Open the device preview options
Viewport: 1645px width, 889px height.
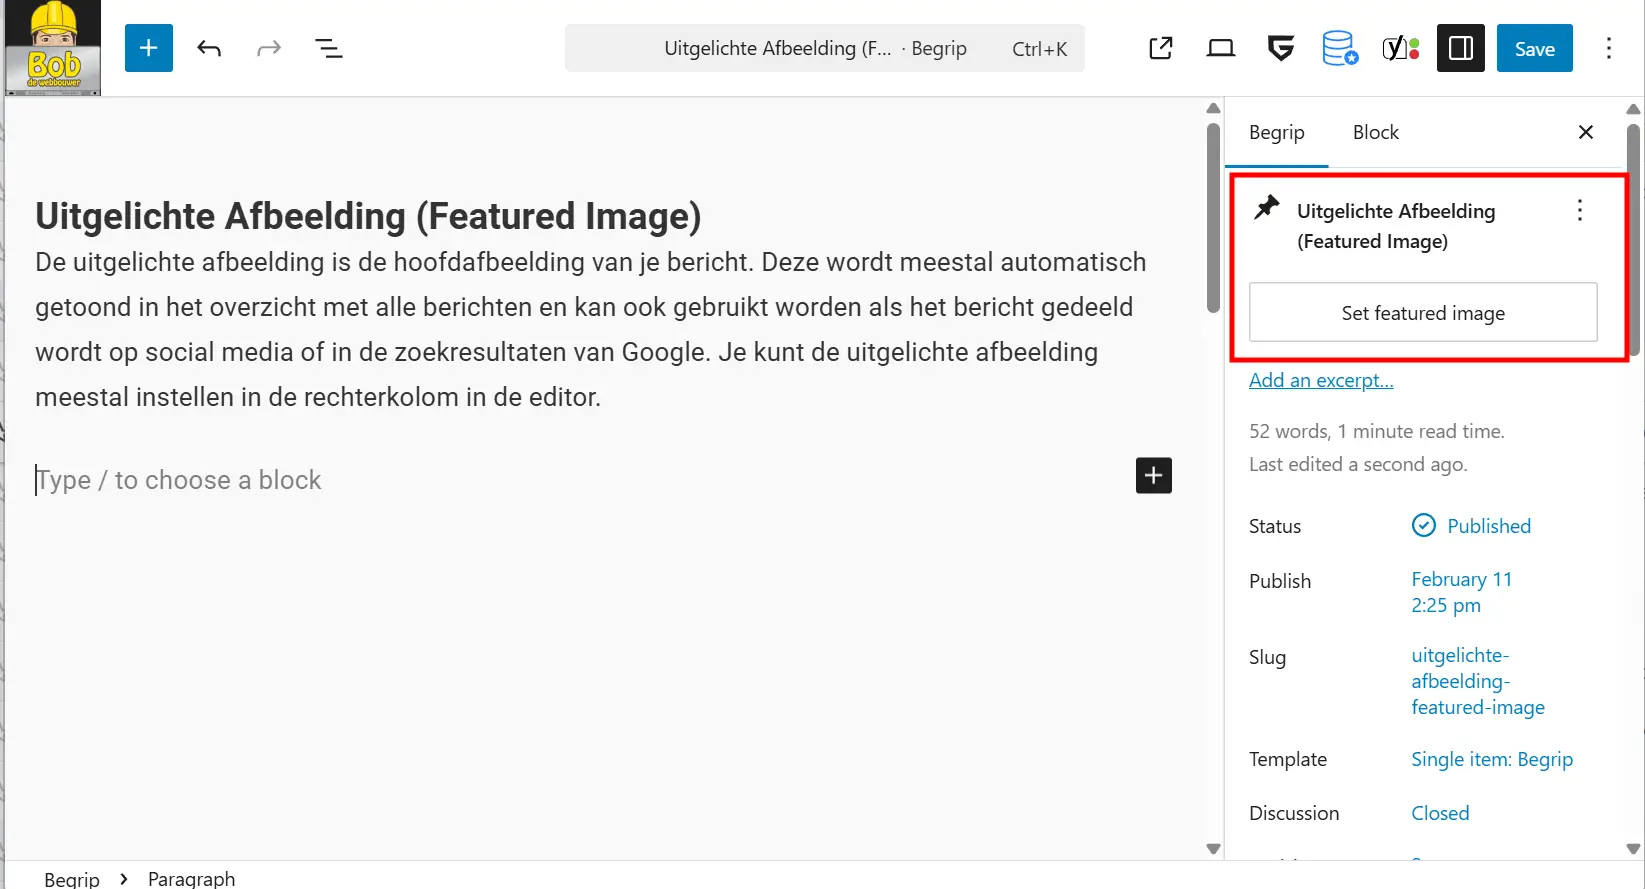click(1220, 48)
